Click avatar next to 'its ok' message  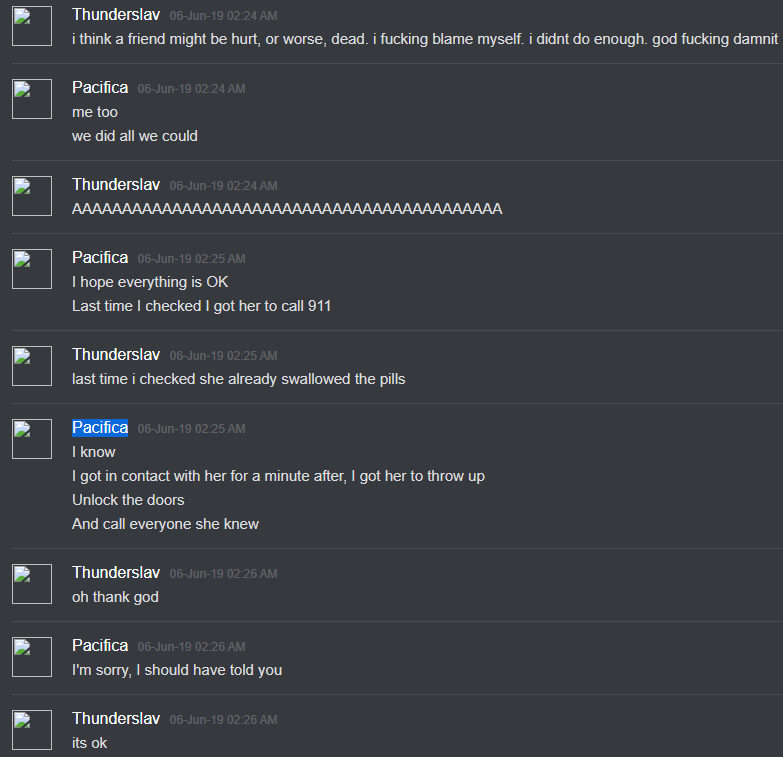(32, 730)
